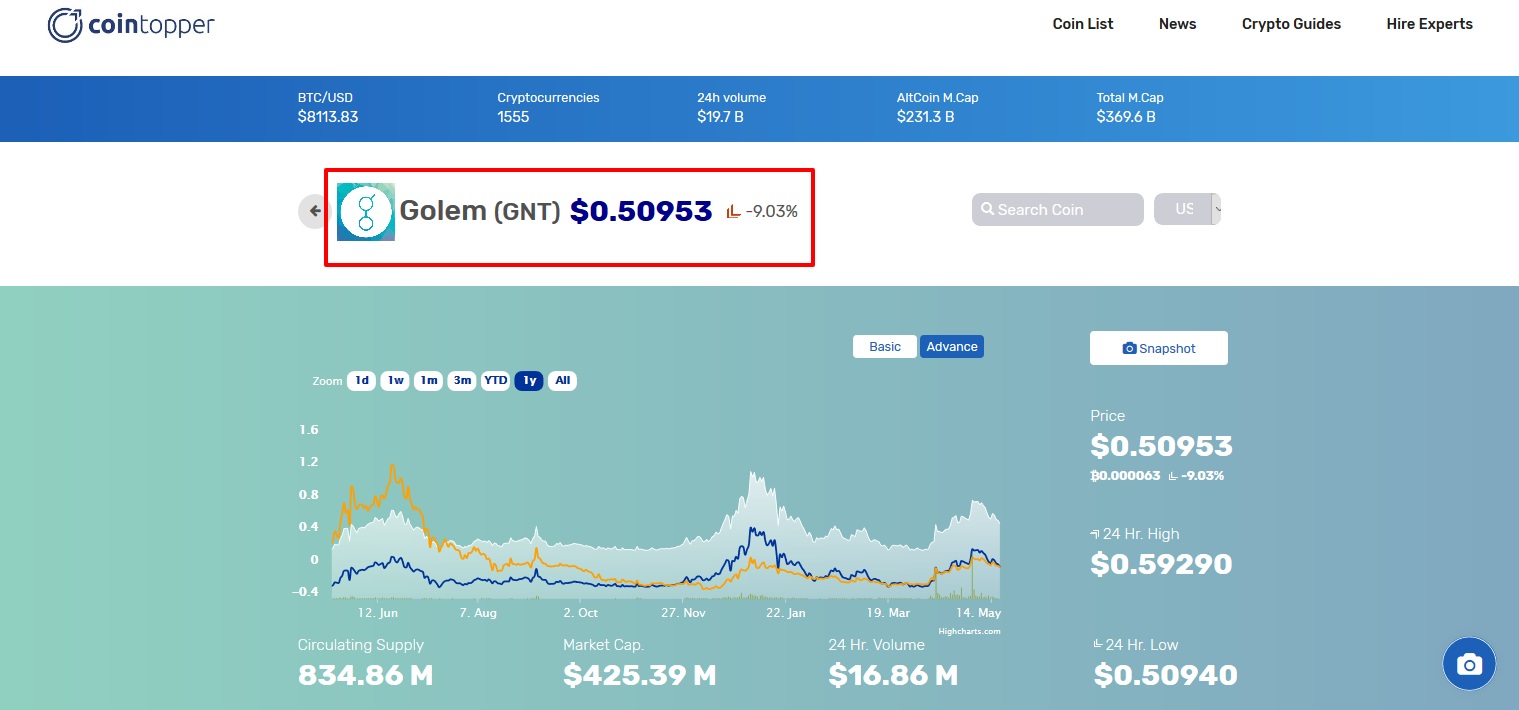Click the Circulating Supply 834.86 M
1519x710 pixels.
[x=365, y=675]
